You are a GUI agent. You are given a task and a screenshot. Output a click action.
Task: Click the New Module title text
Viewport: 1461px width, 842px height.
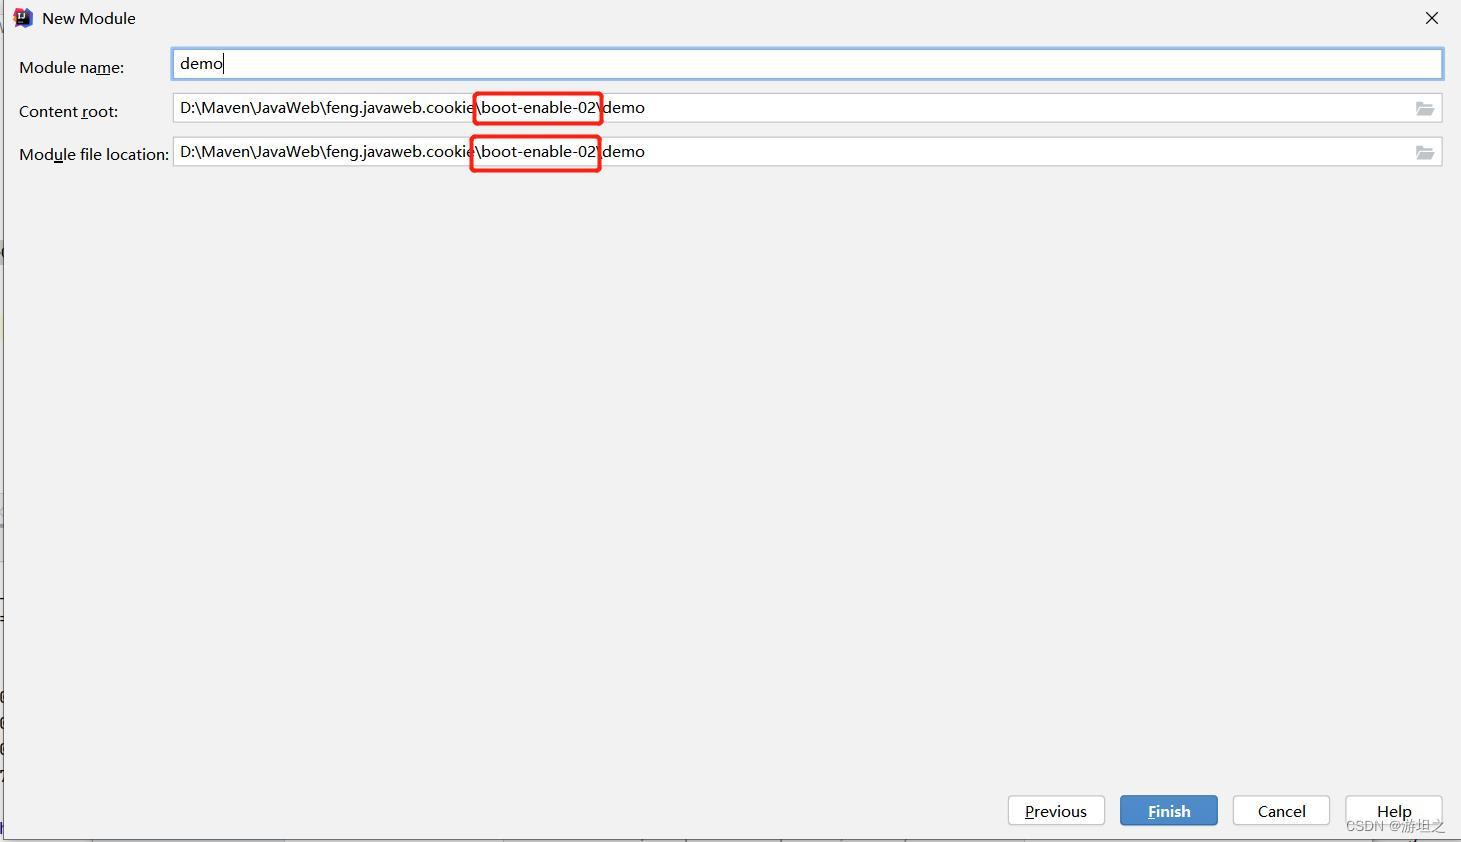point(90,17)
